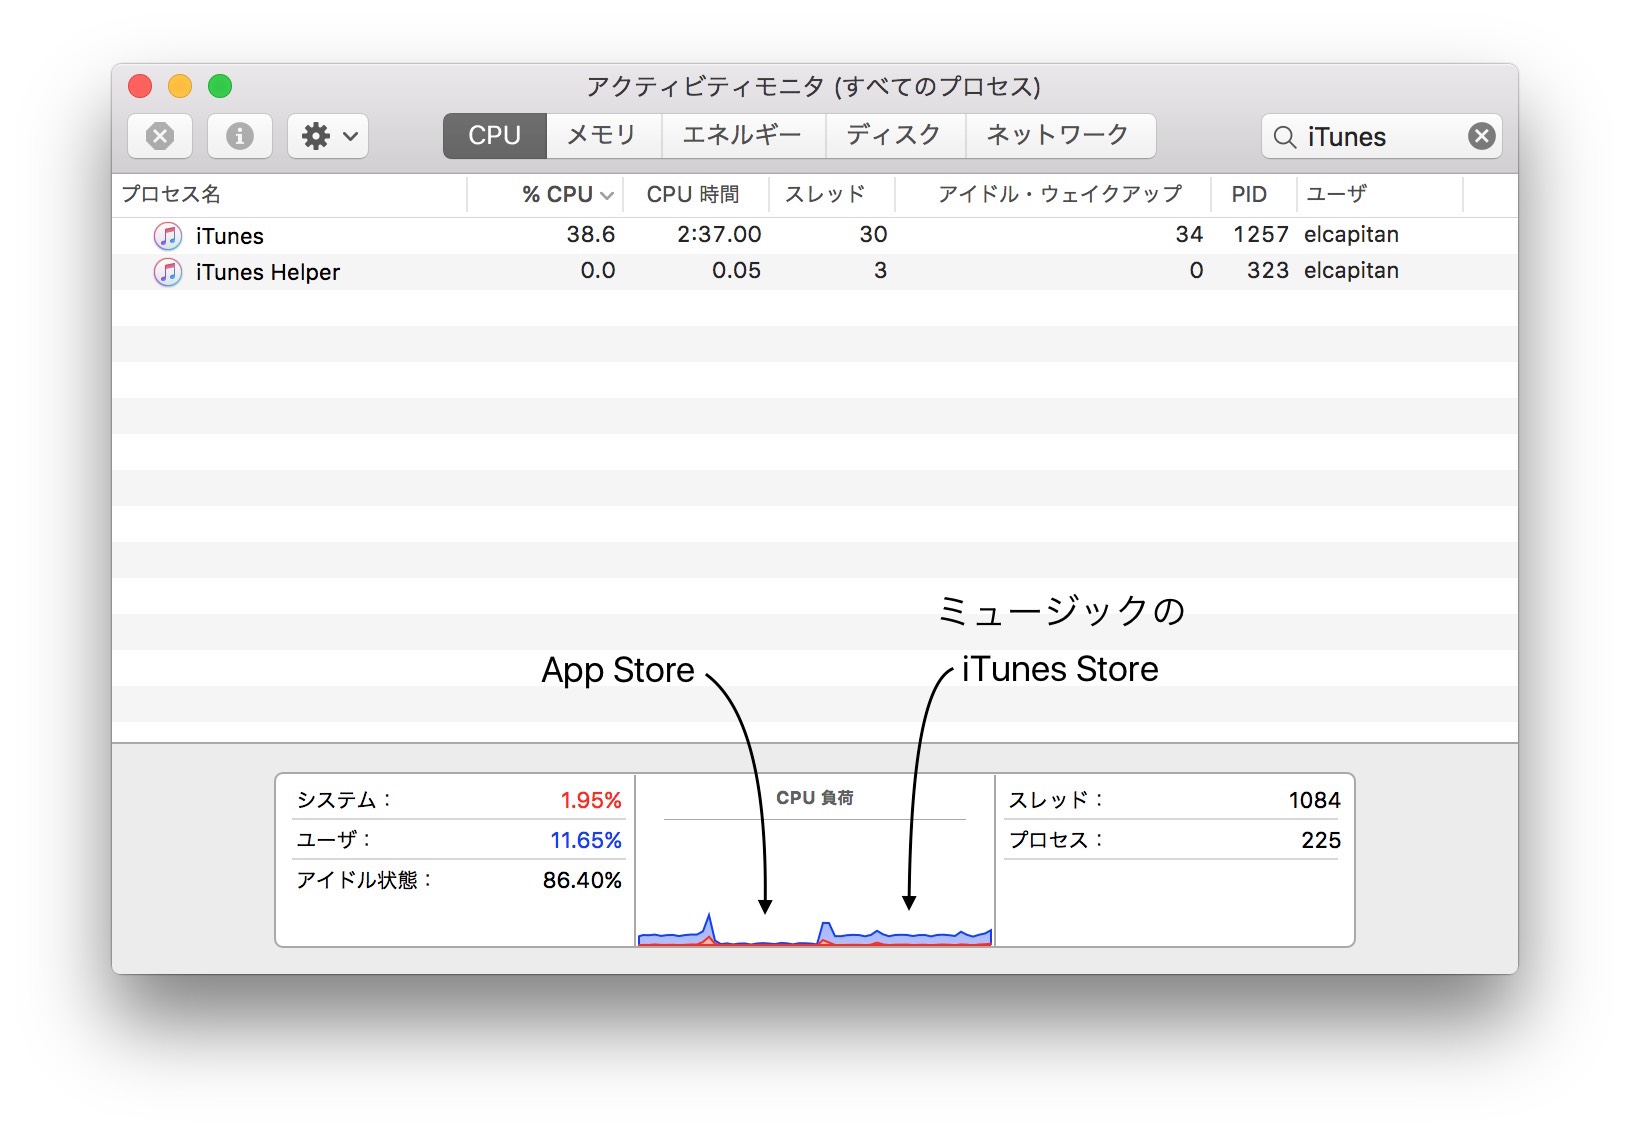Open the process info inspector button

240,136
